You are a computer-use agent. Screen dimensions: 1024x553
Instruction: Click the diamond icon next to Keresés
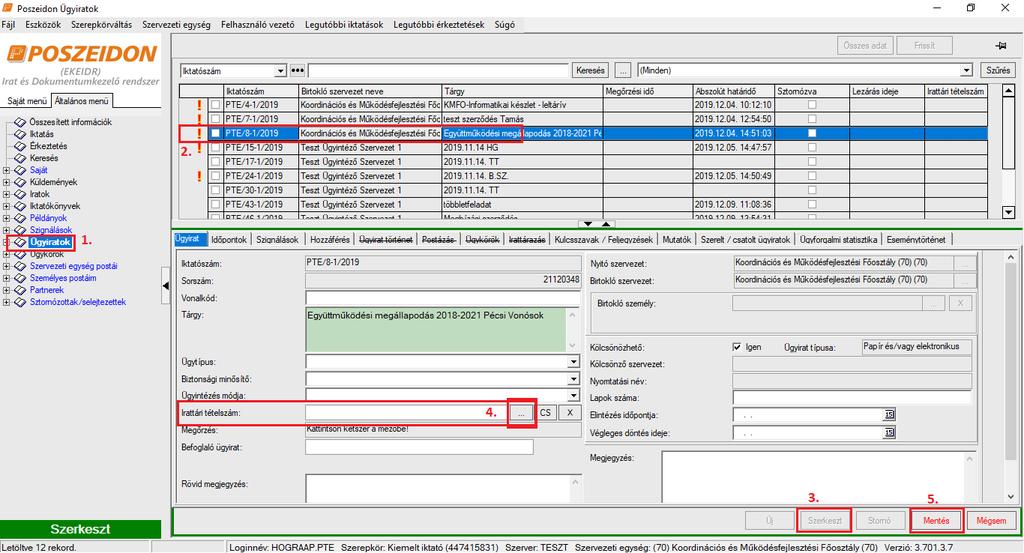[x=20, y=158]
